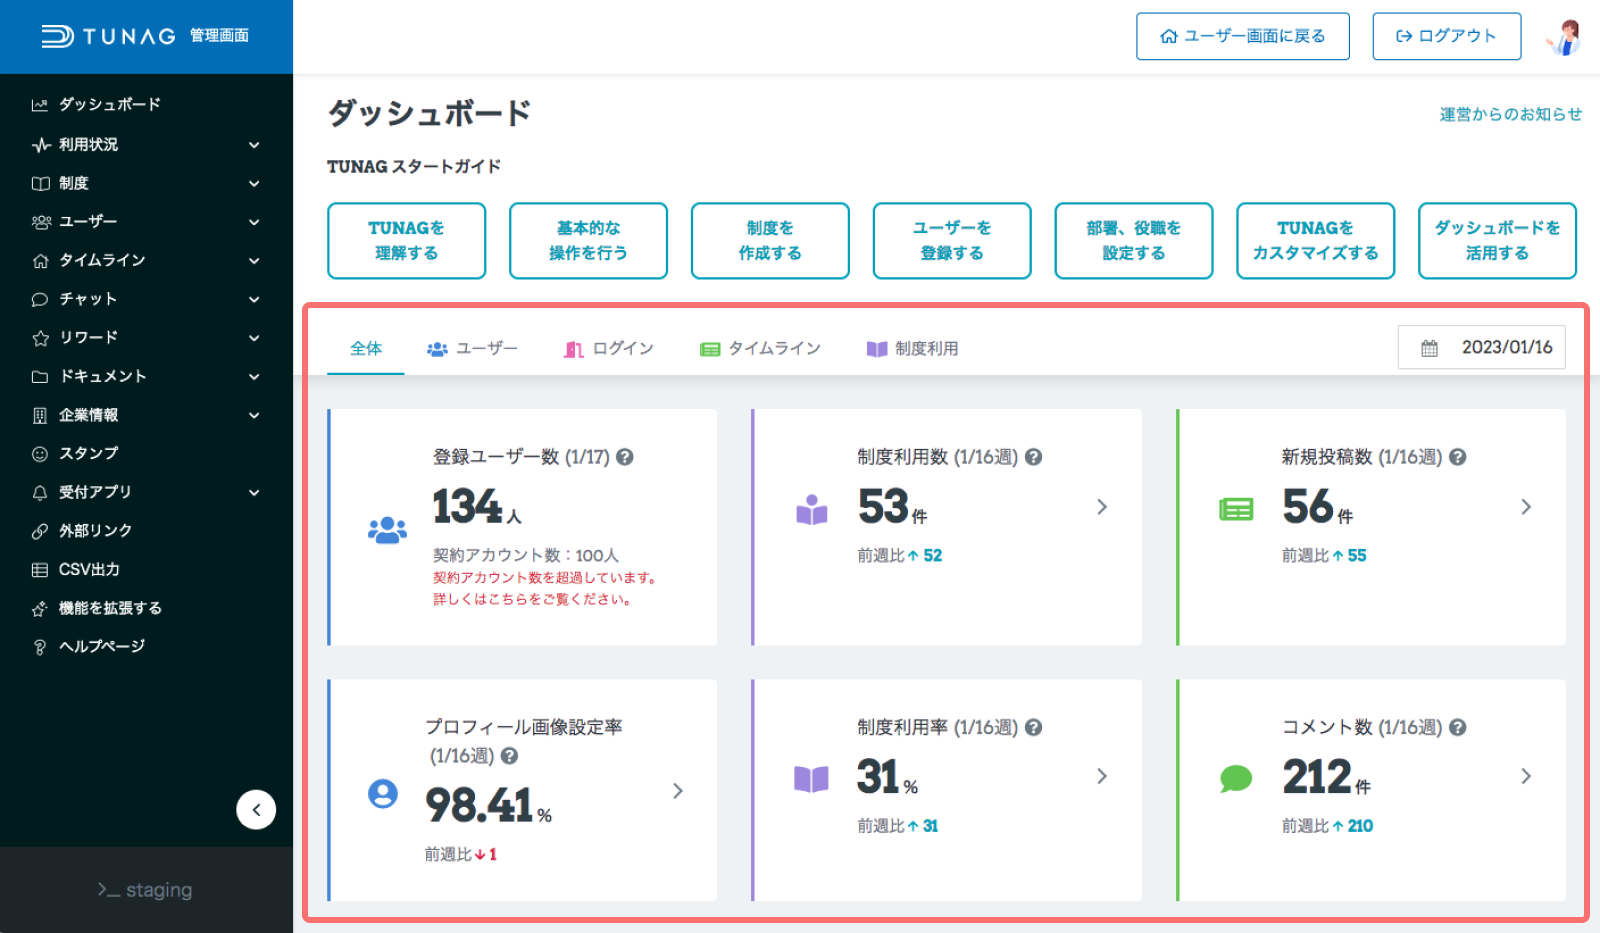Click help icon beside 新規投稿数
This screenshot has height=933, width=1600.
pyautogui.click(x=1458, y=457)
